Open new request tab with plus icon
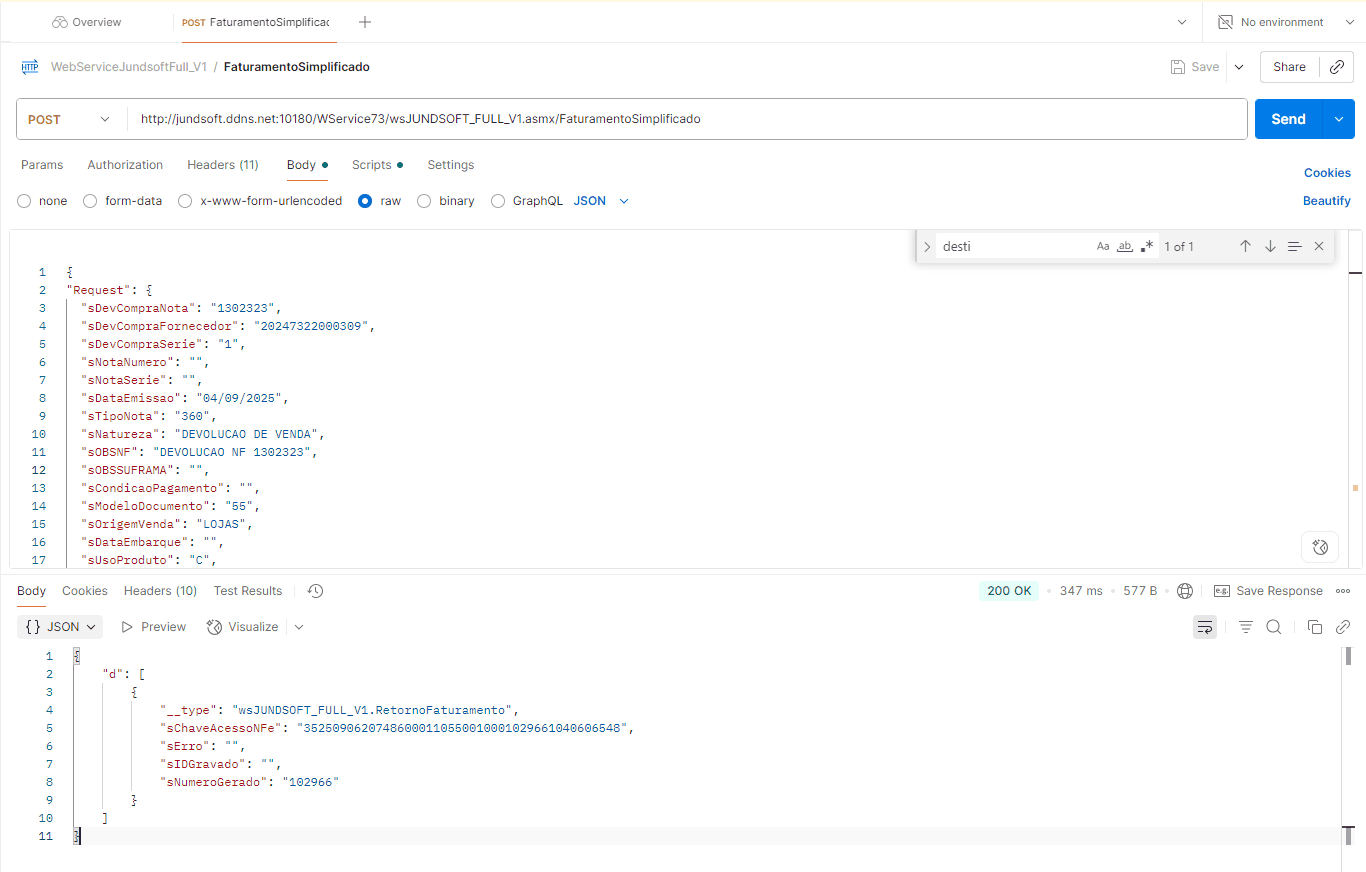This screenshot has width=1366, height=872. pos(365,22)
